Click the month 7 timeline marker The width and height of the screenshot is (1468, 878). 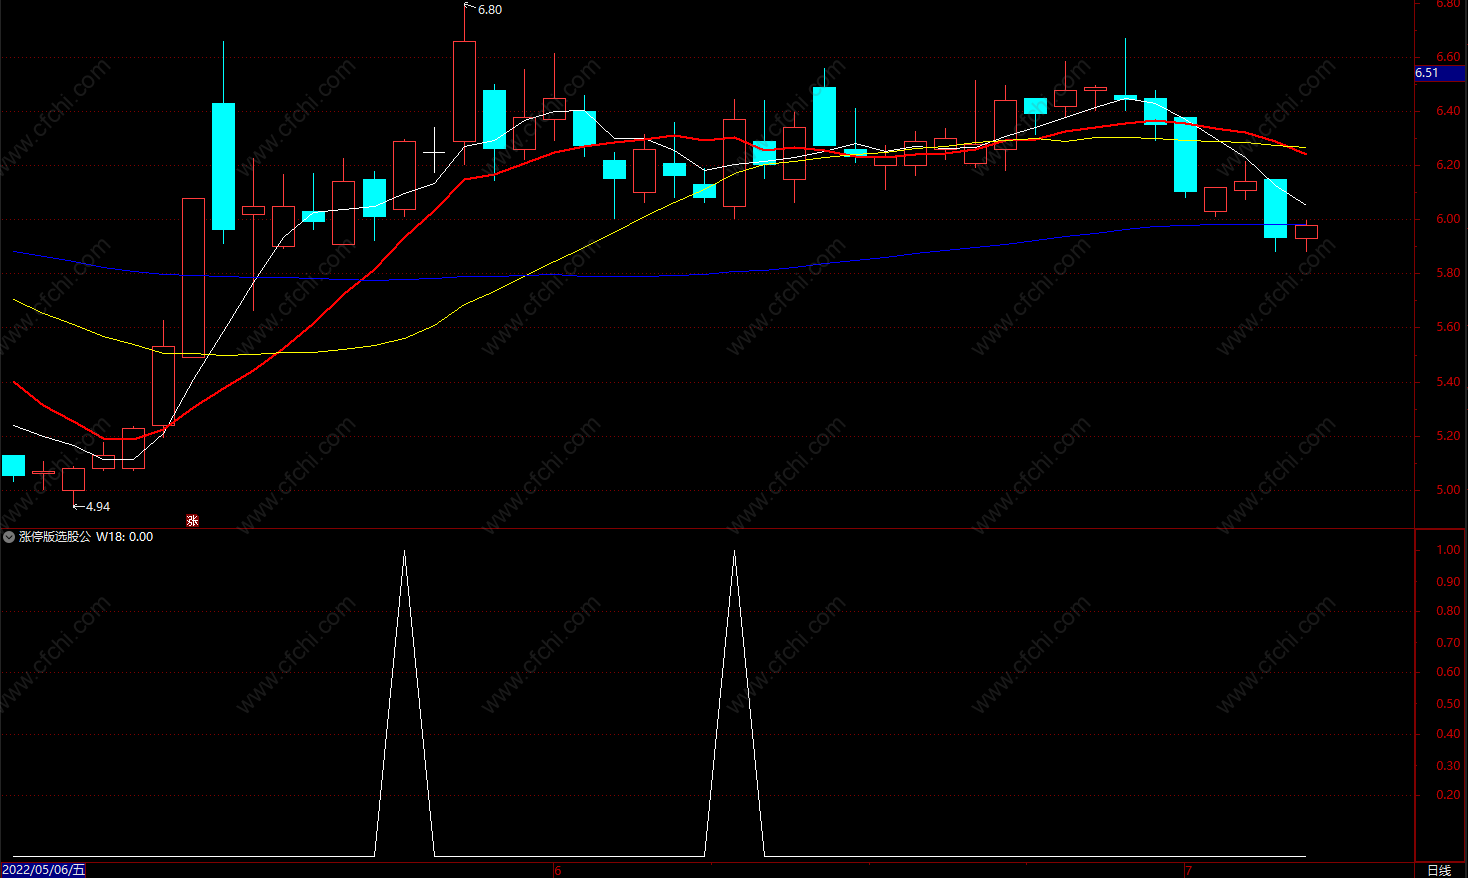(1188, 870)
